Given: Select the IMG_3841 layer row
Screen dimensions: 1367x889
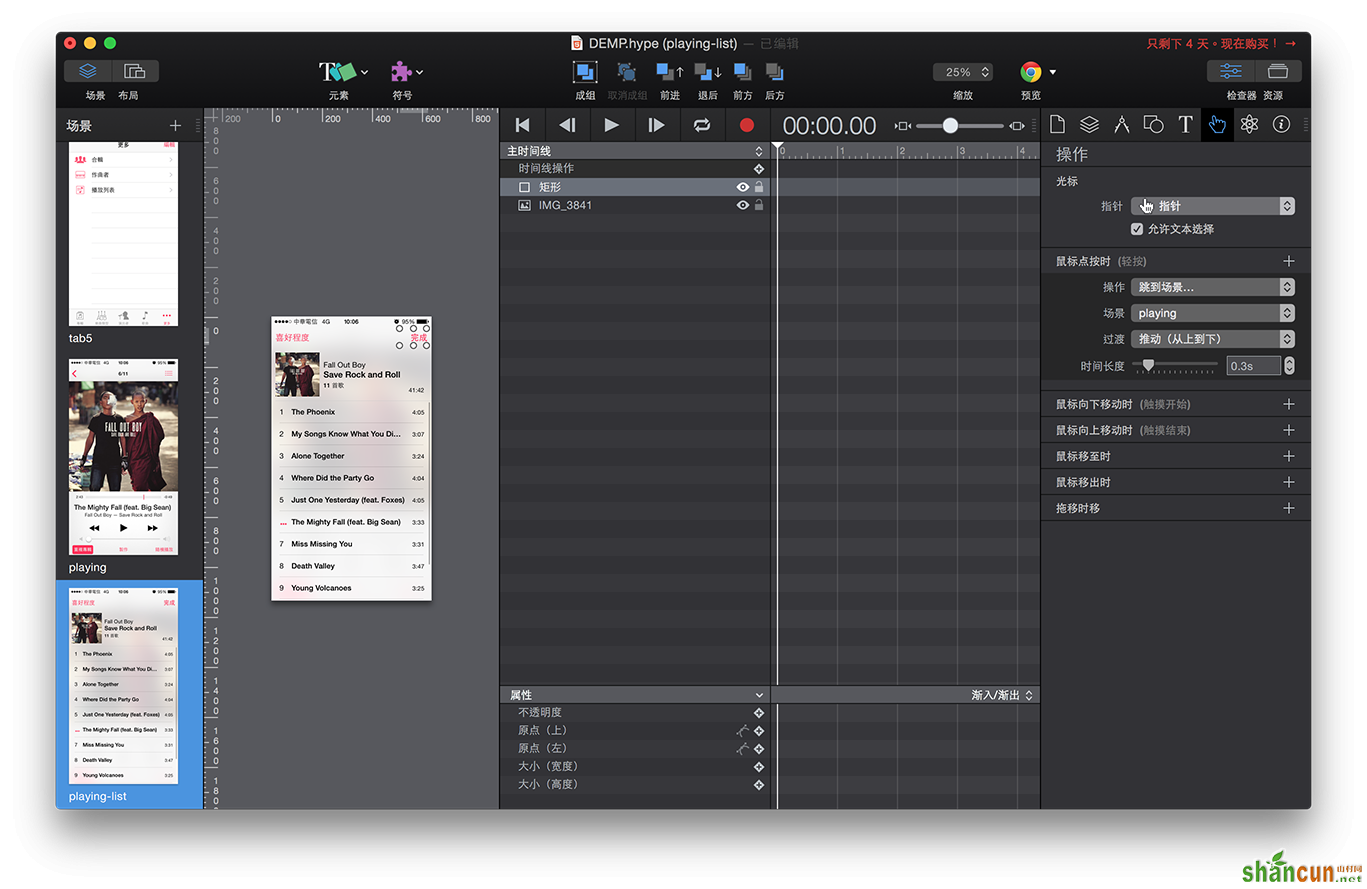Looking at the screenshot, I should tap(635, 205).
